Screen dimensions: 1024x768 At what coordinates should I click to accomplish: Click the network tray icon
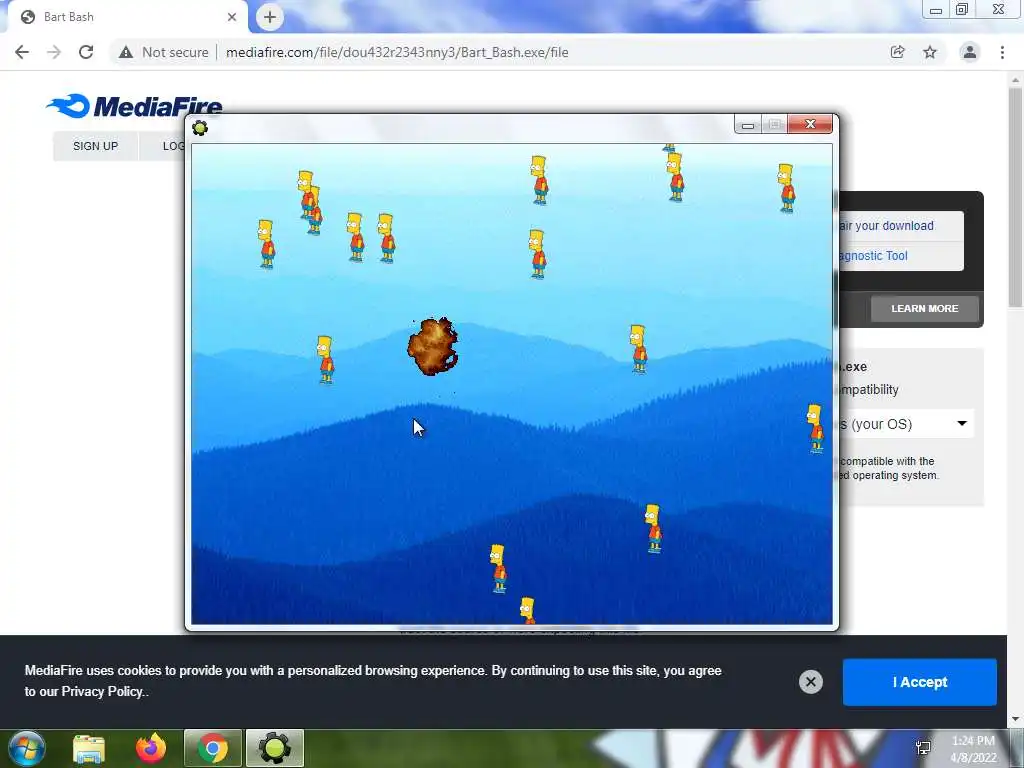(x=923, y=748)
